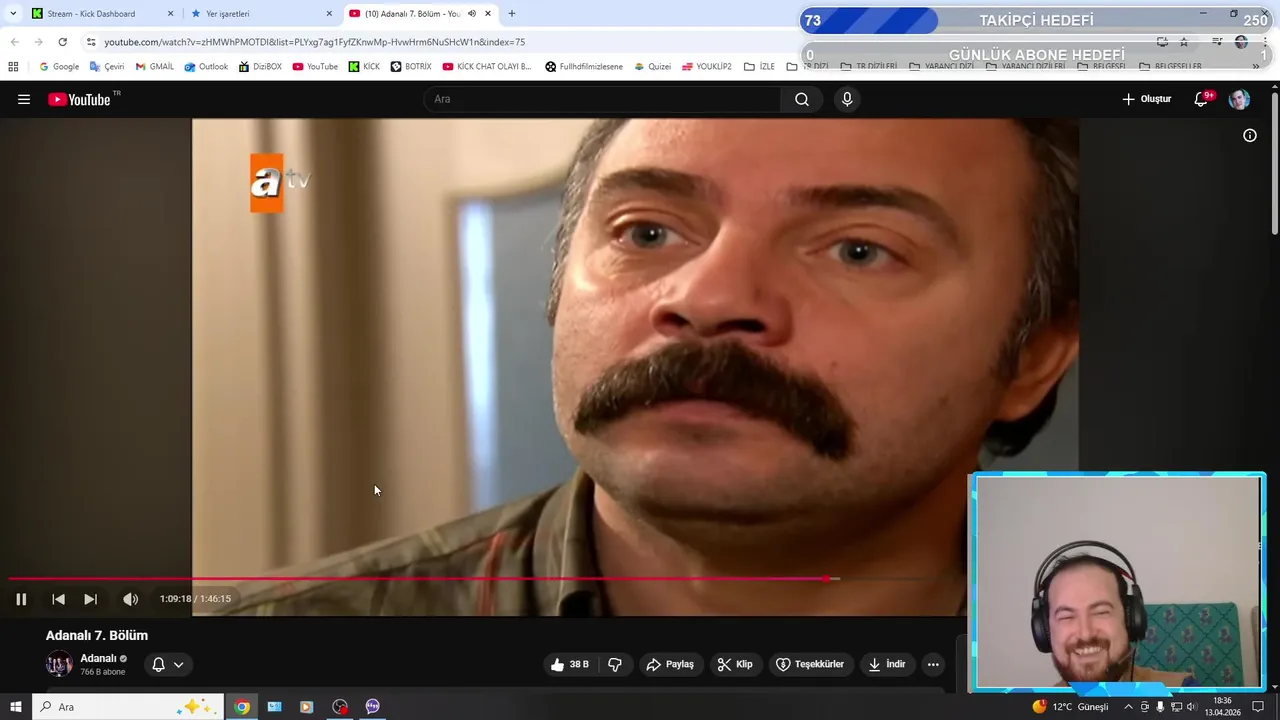
Task: Open more actions three-dot menu
Action: pos(933,664)
